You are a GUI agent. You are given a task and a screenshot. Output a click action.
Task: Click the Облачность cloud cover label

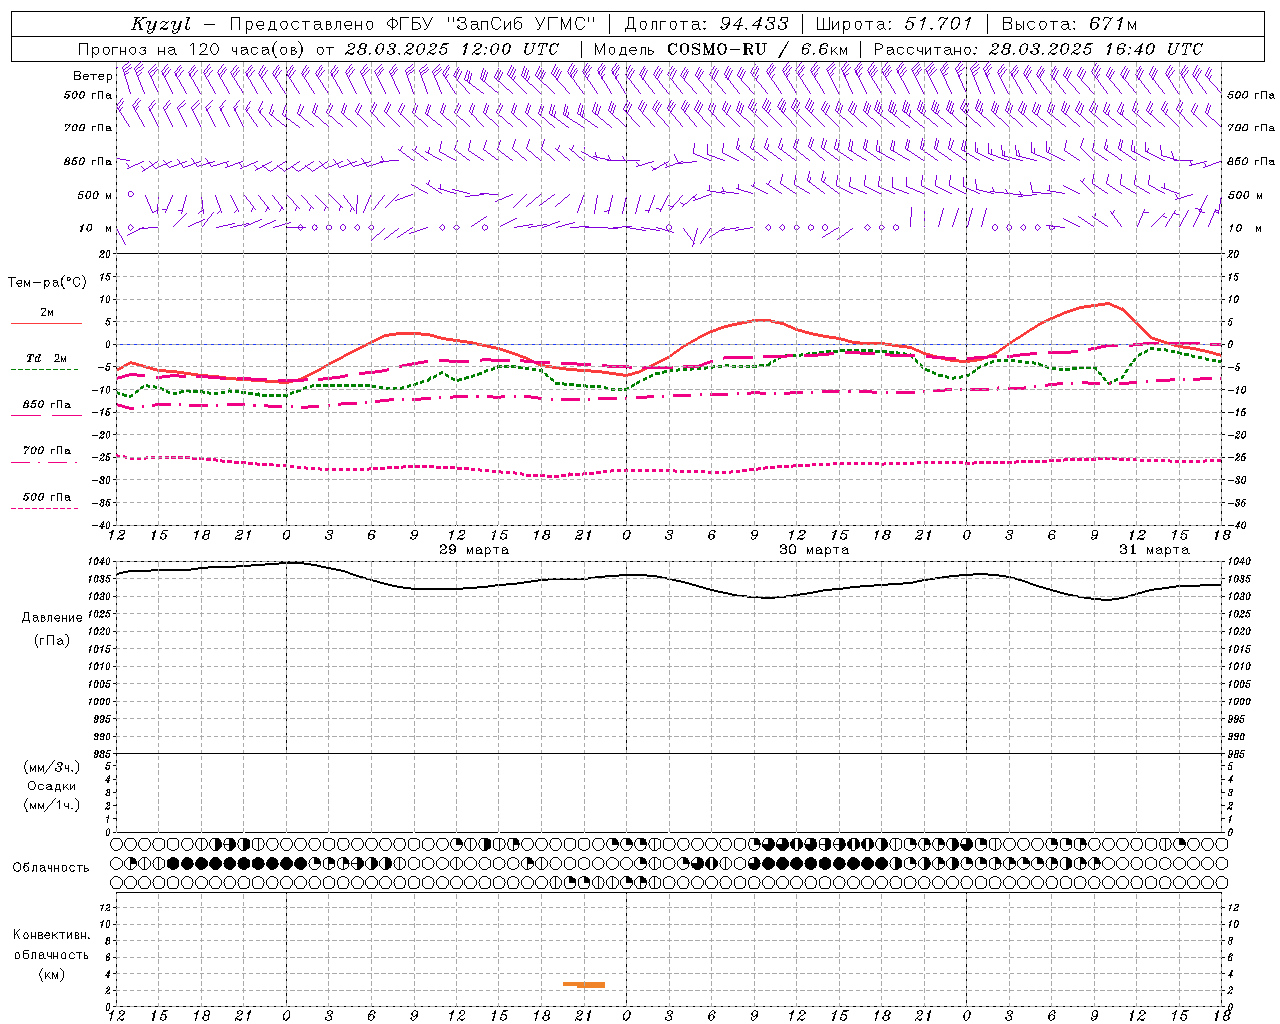pos(51,867)
